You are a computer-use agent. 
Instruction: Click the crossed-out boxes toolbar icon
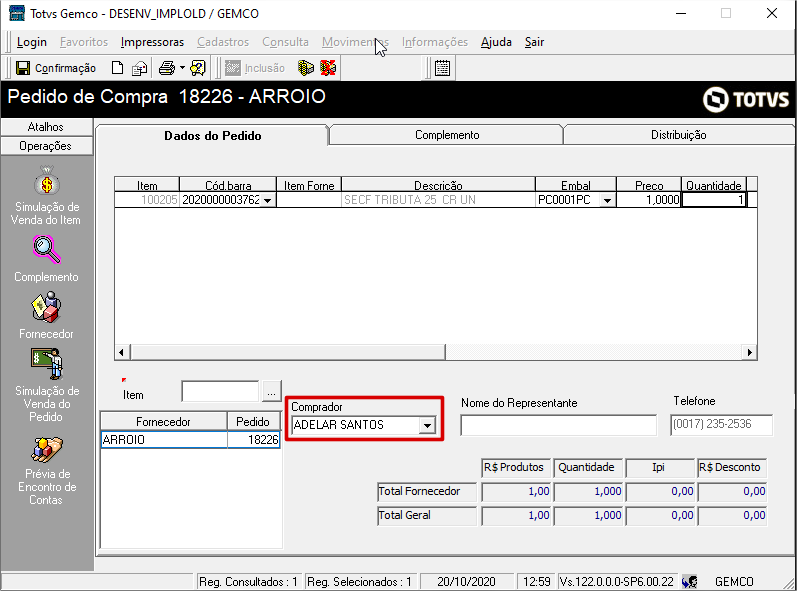(x=328, y=68)
